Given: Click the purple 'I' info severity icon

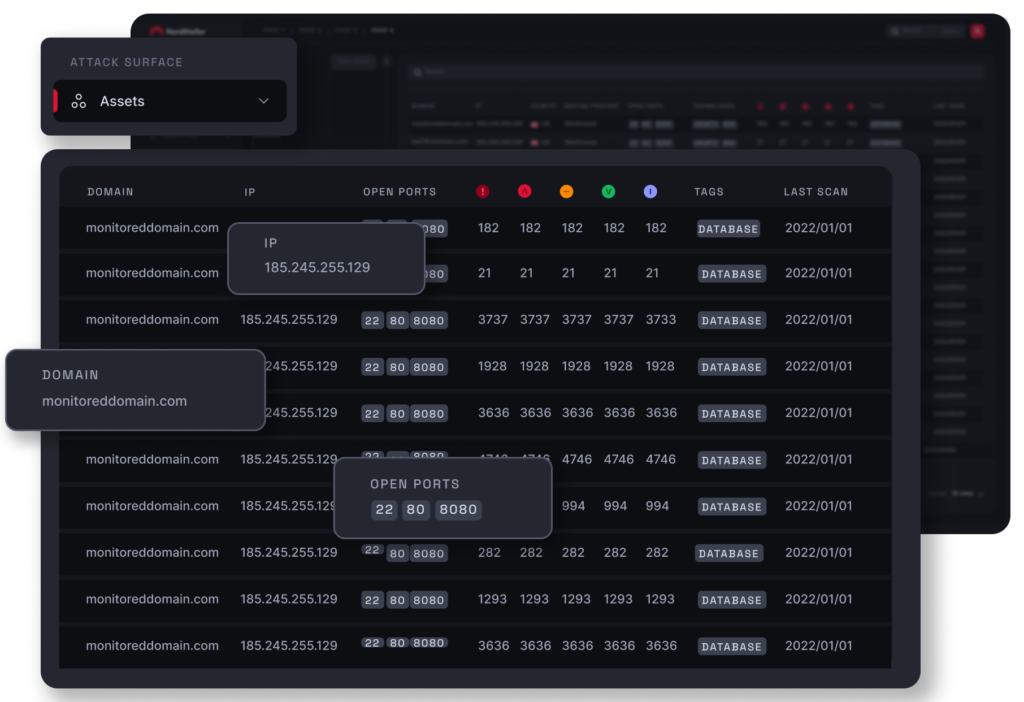Looking at the screenshot, I should point(651,191).
